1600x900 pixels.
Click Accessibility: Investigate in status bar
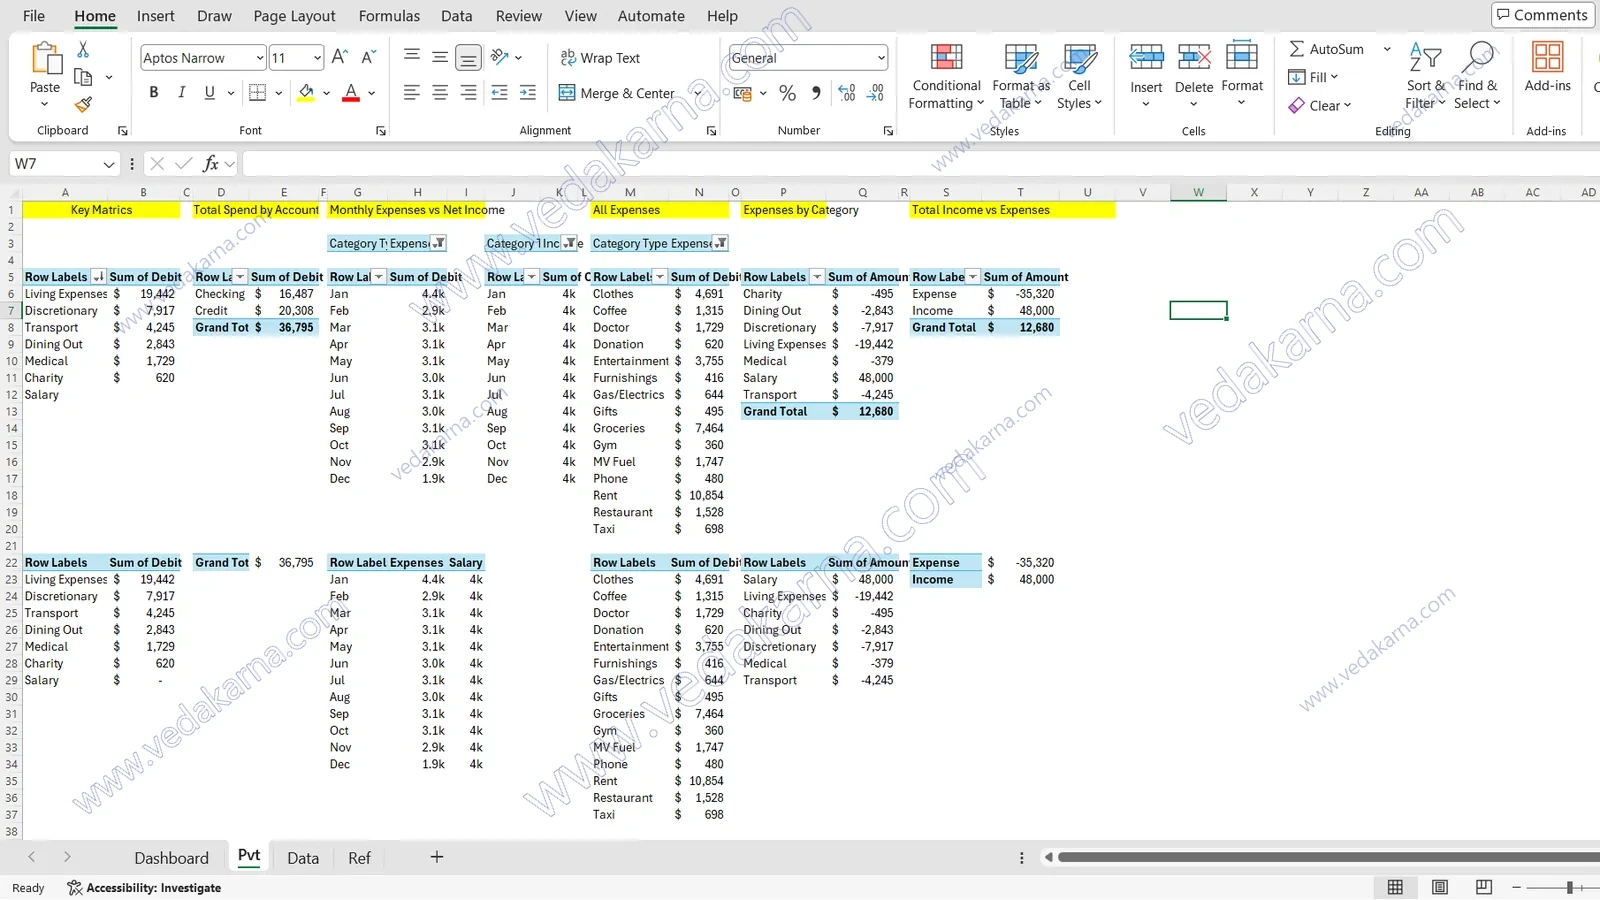pos(144,888)
